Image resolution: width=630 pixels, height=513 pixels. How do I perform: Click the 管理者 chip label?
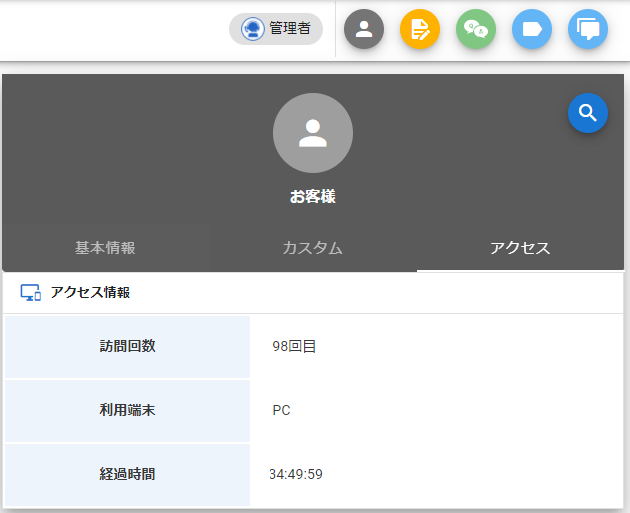click(x=289, y=29)
